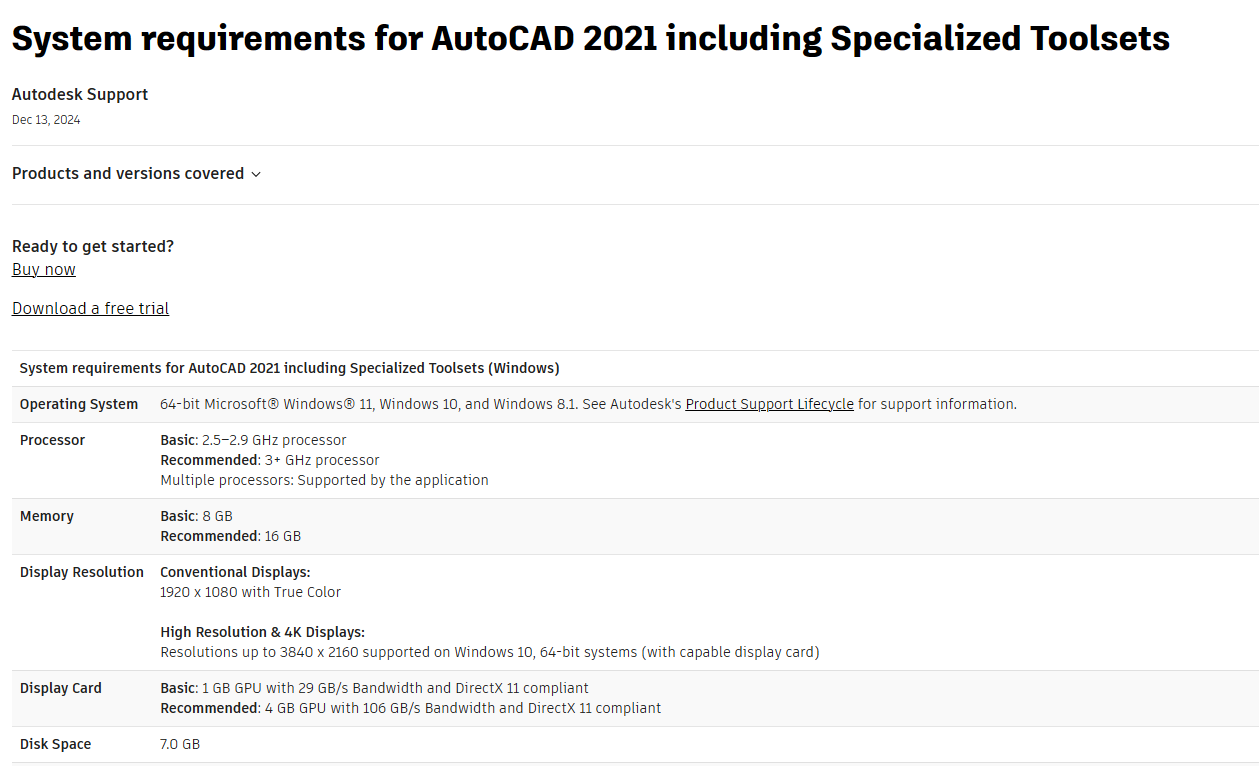Select the Processor row label

(52, 440)
